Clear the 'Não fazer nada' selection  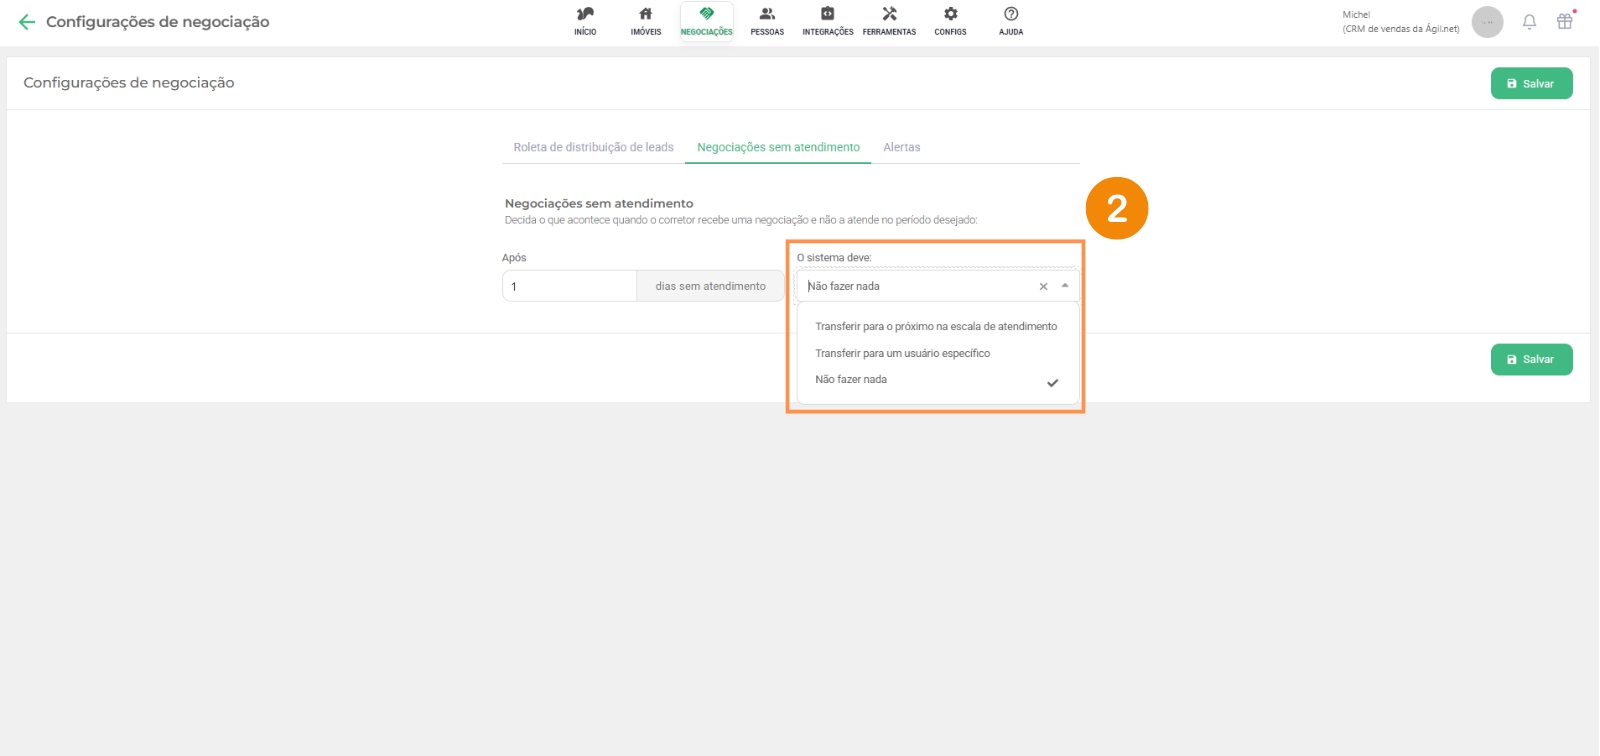tap(1043, 287)
